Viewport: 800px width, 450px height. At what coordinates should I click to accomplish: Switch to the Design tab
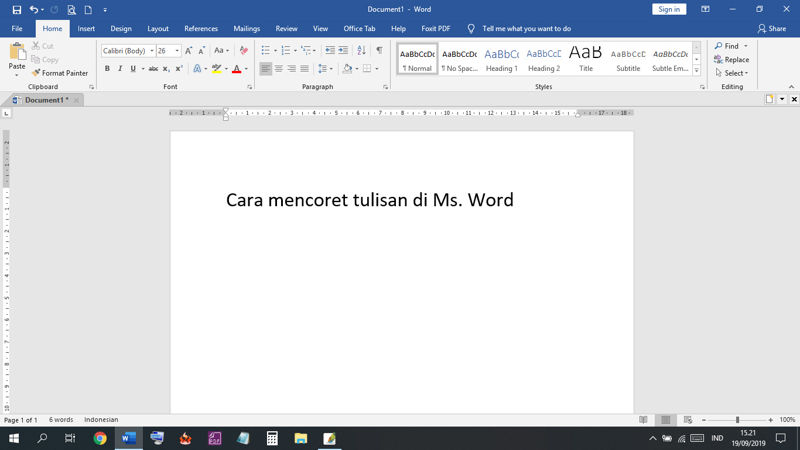click(121, 29)
